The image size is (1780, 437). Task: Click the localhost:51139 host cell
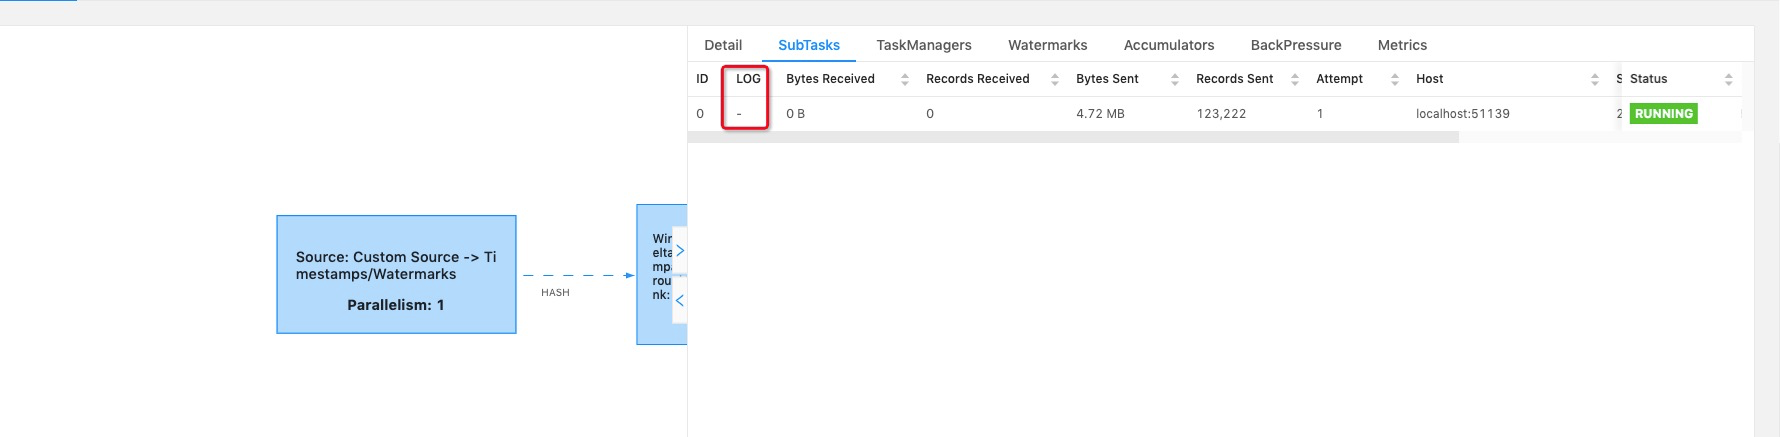click(x=1463, y=114)
